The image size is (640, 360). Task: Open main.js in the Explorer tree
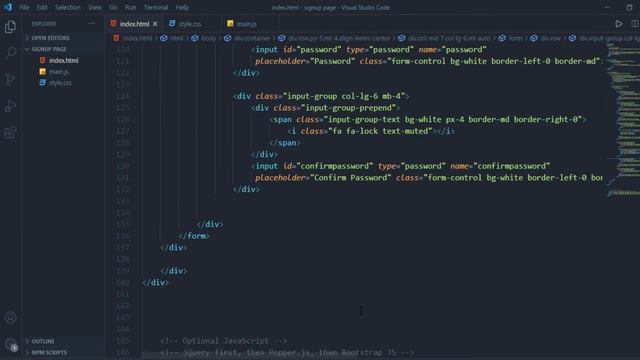pyautogui.click(x=59, y=71)
